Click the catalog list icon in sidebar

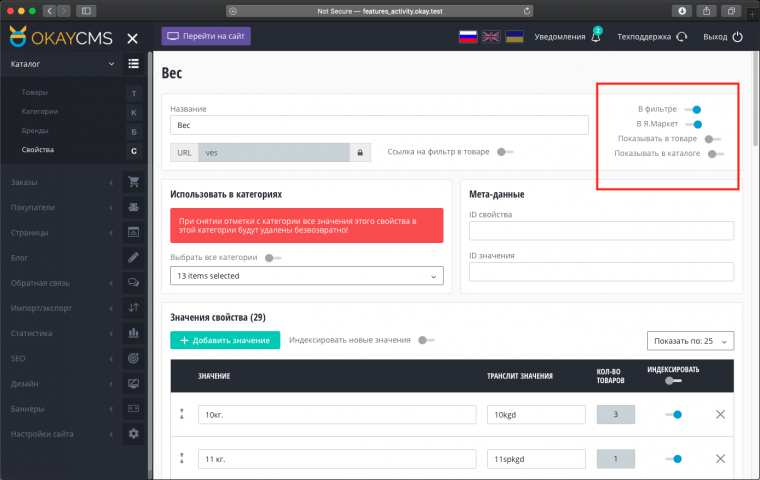pyautogui.click(x=133, y=65)
